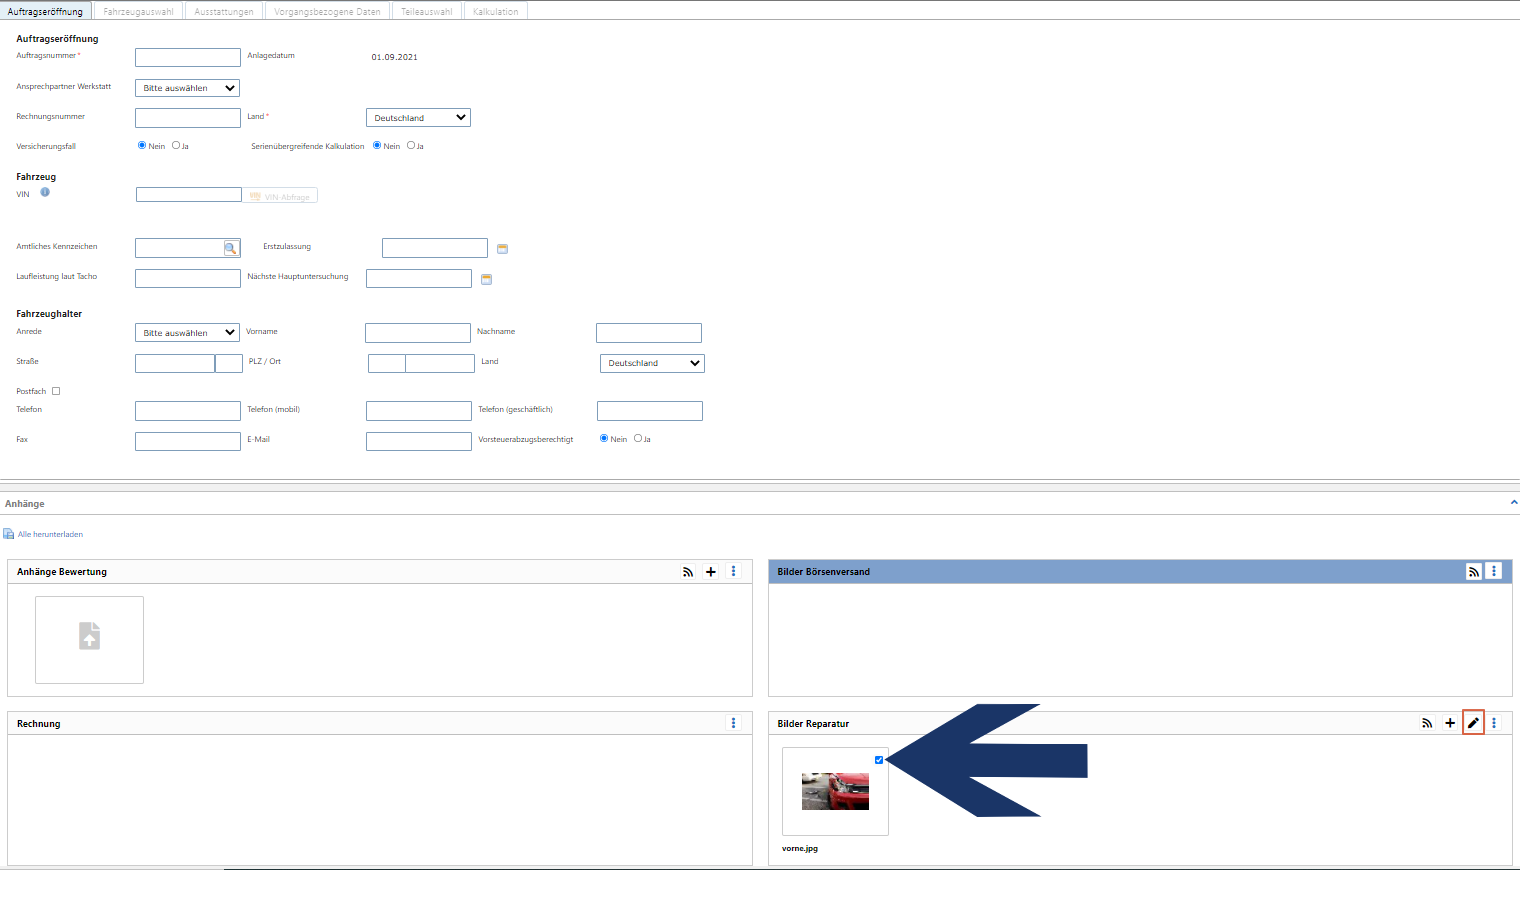Select Vorsteuerabzugsberechtigt Nein radio button
The image size is (1520, 900).
604,438
